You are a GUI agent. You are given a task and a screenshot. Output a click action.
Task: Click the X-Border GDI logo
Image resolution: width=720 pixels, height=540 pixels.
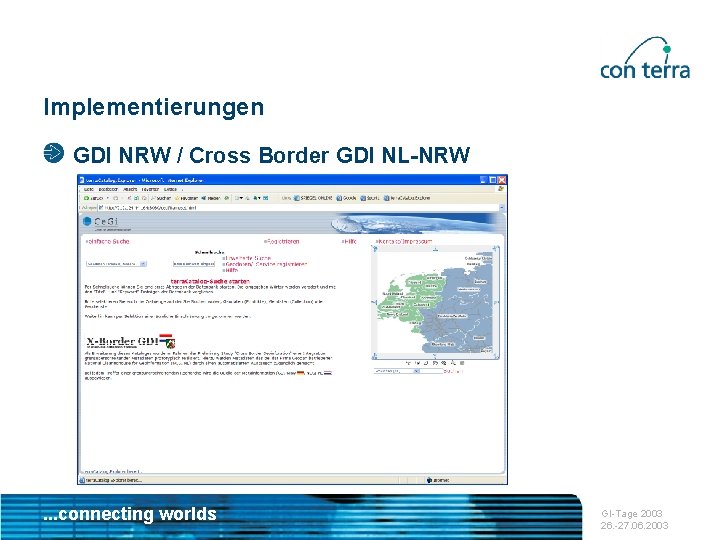[x=131, y=342]
